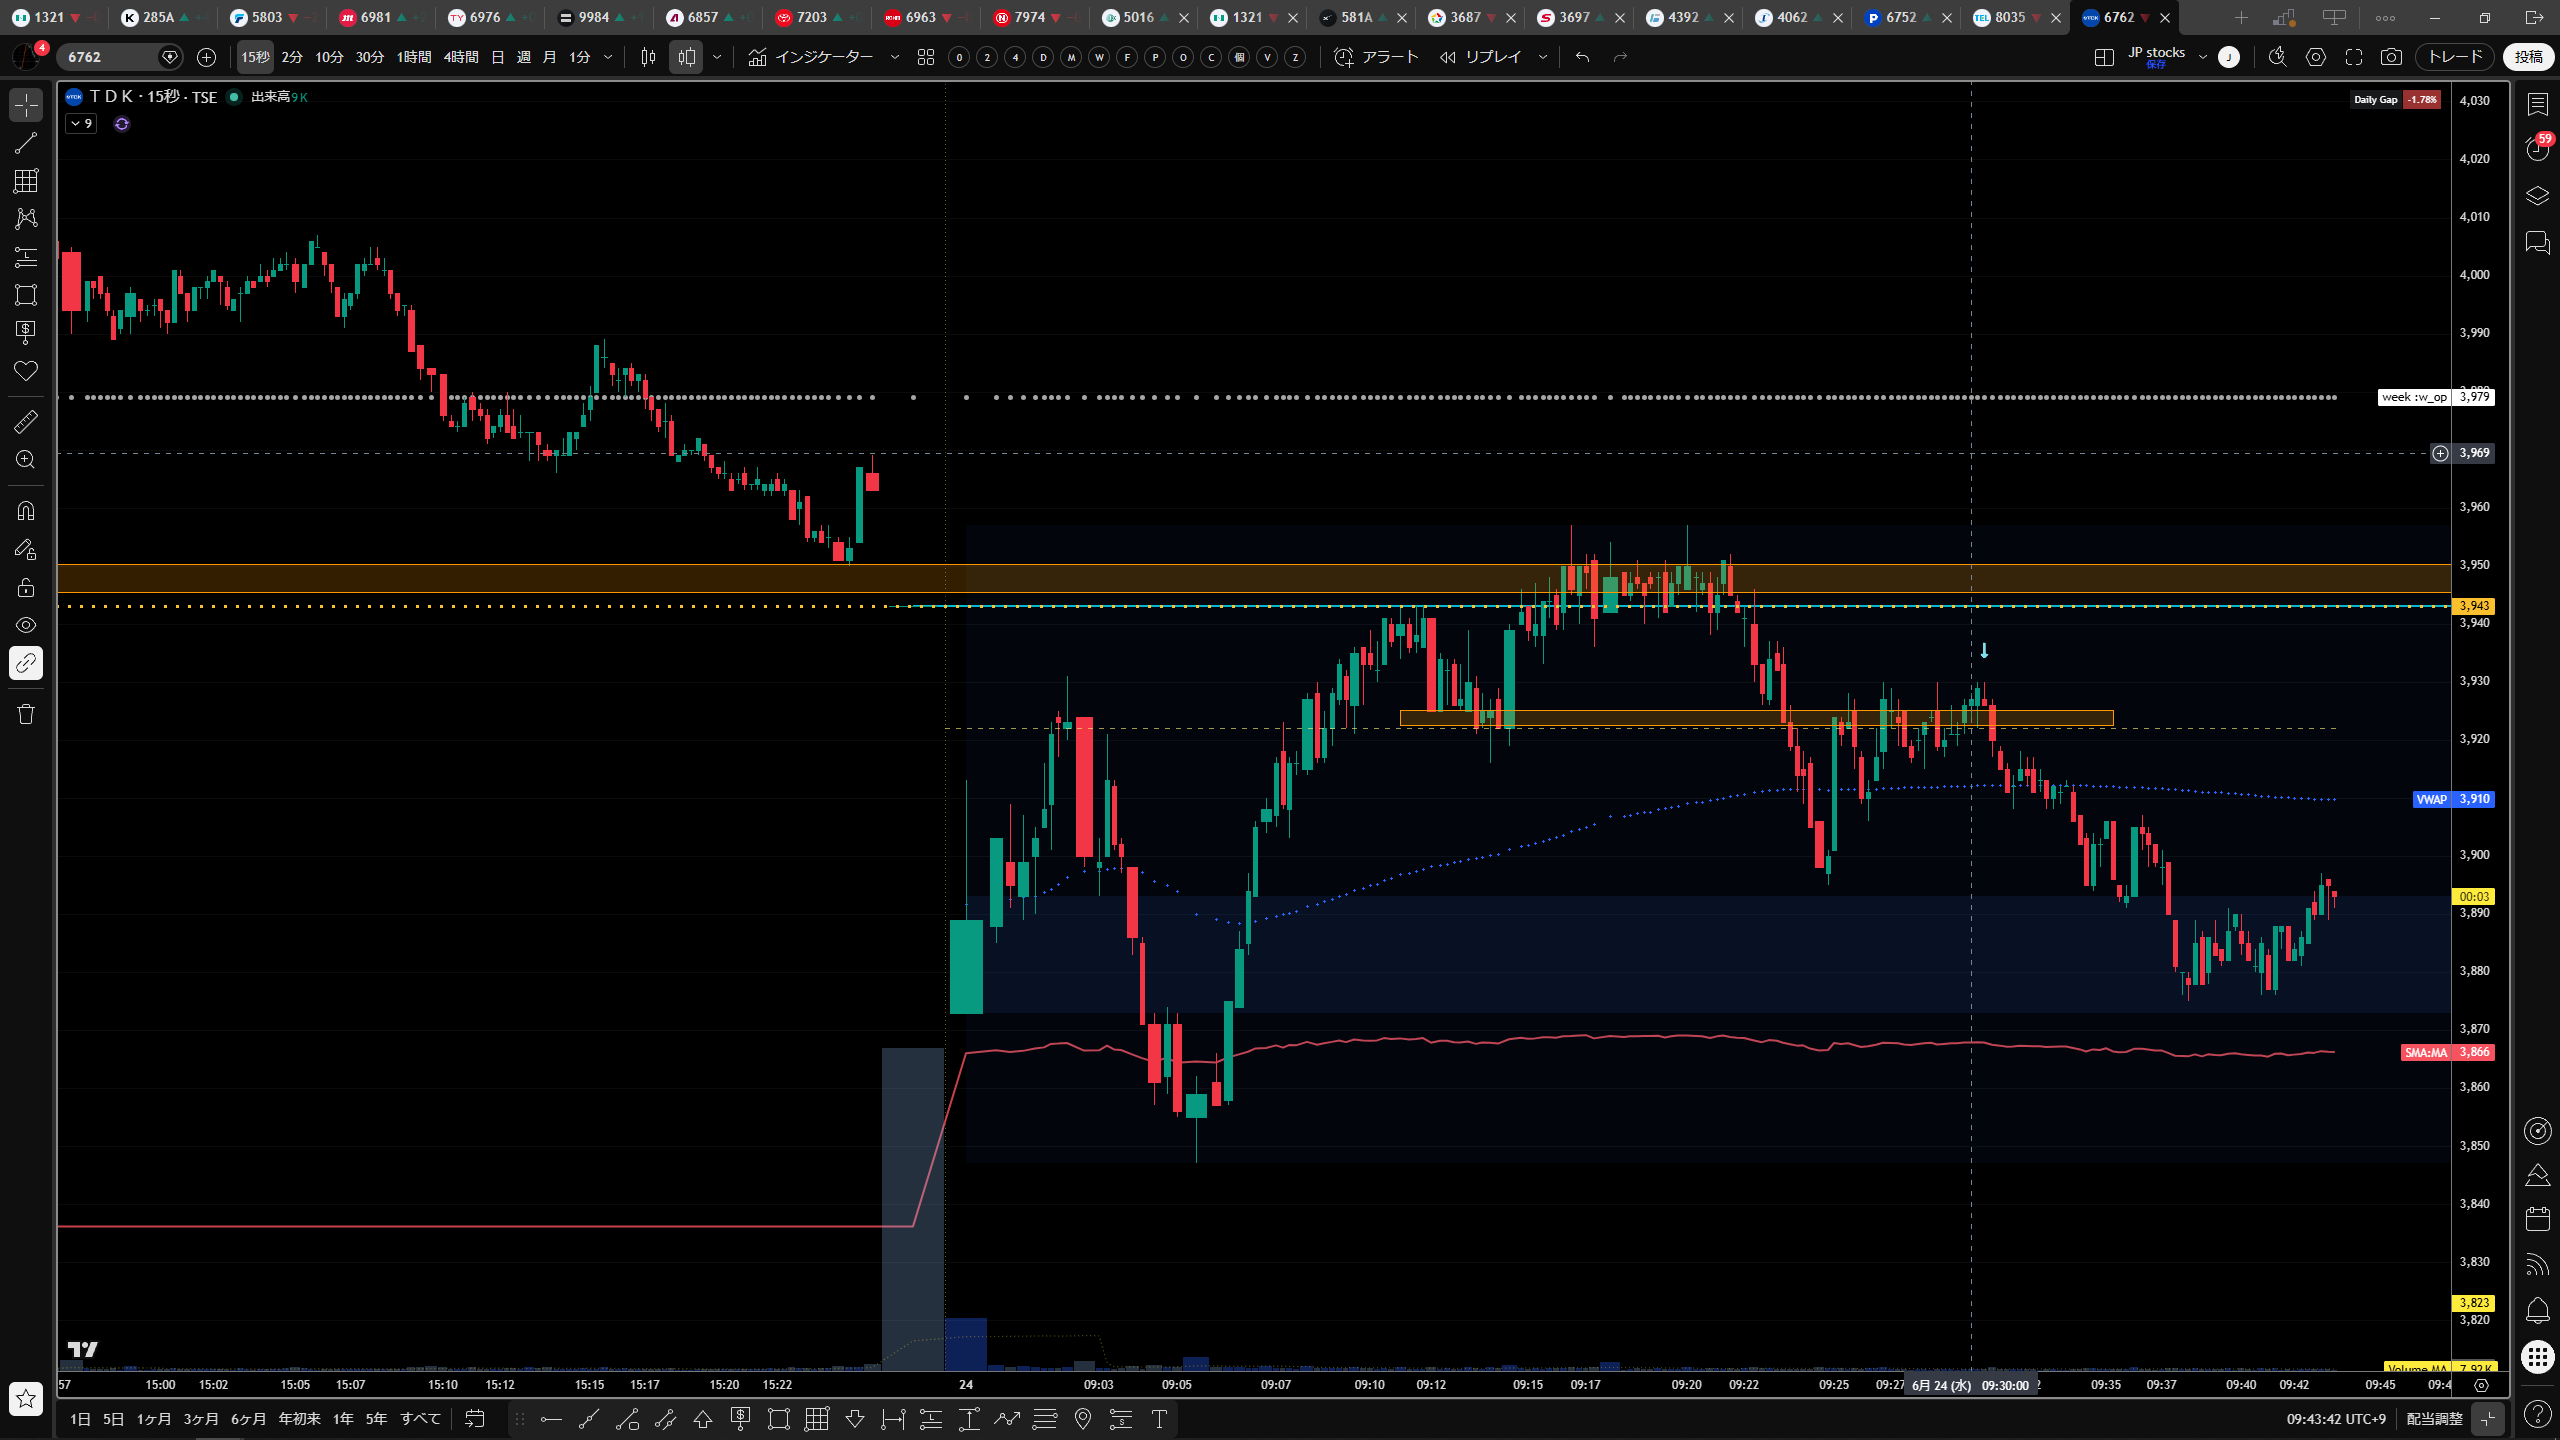Expand the indicator templates dropdown arrow

pos(895,57)
